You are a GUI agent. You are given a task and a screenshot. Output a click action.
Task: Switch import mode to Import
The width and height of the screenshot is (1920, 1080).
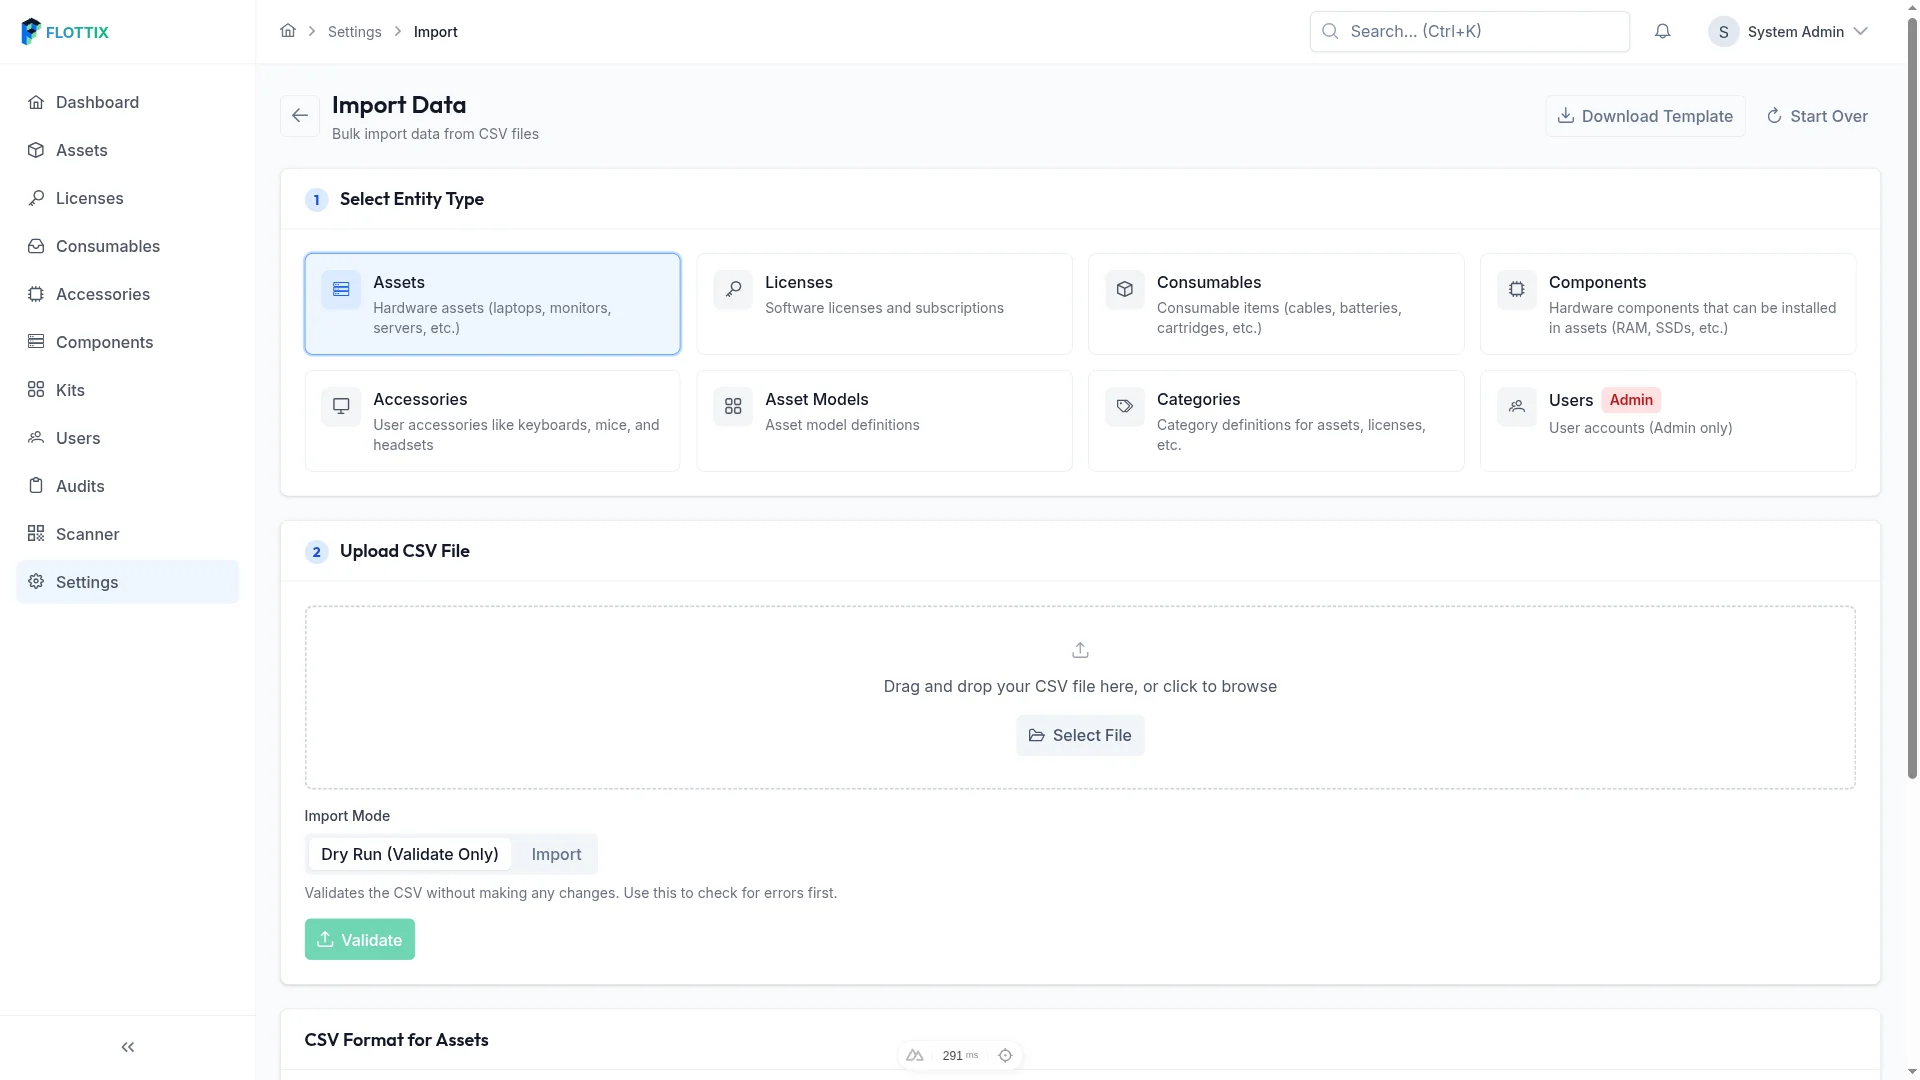coord(556,854)
